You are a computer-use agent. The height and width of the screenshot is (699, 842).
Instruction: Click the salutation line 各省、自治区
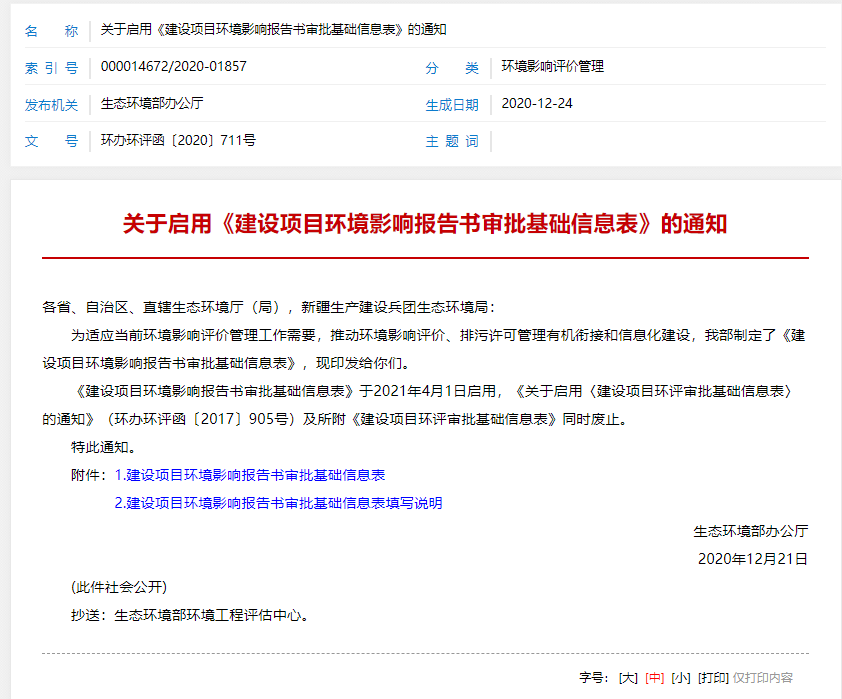click(268, 307)
